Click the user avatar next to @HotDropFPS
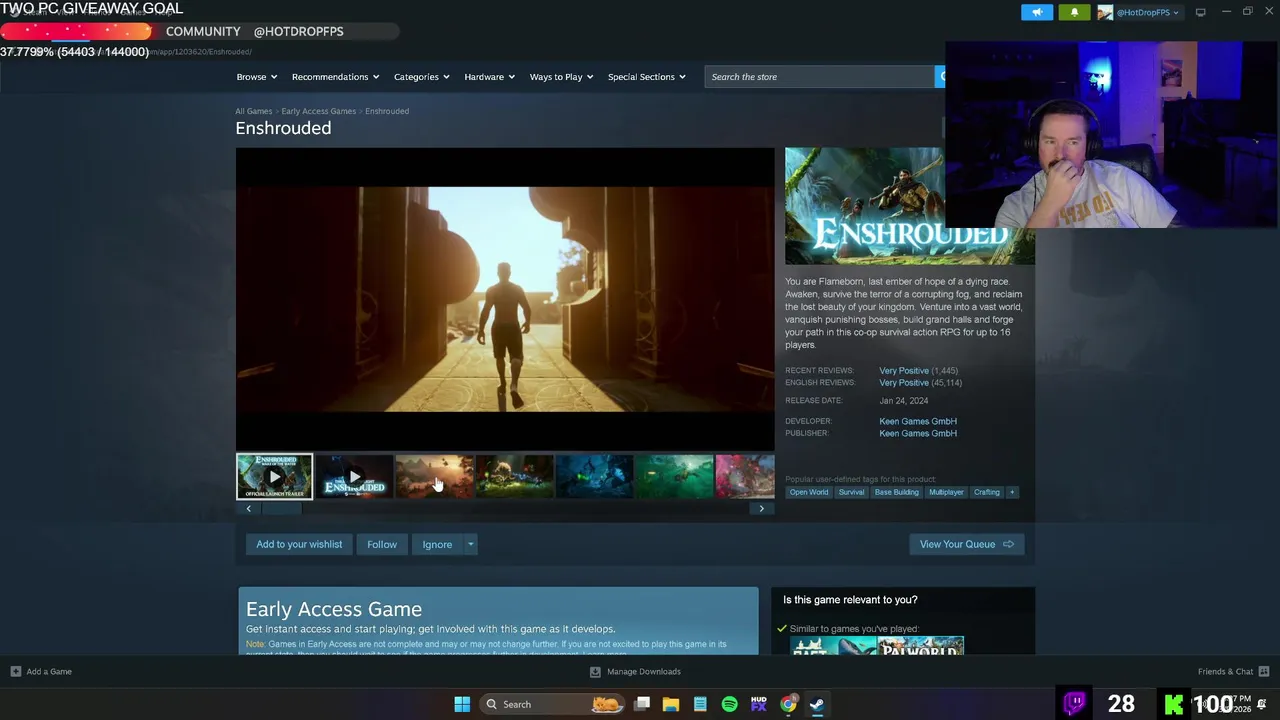This screenshot has height=720, width=1280. coord(1105,12)
